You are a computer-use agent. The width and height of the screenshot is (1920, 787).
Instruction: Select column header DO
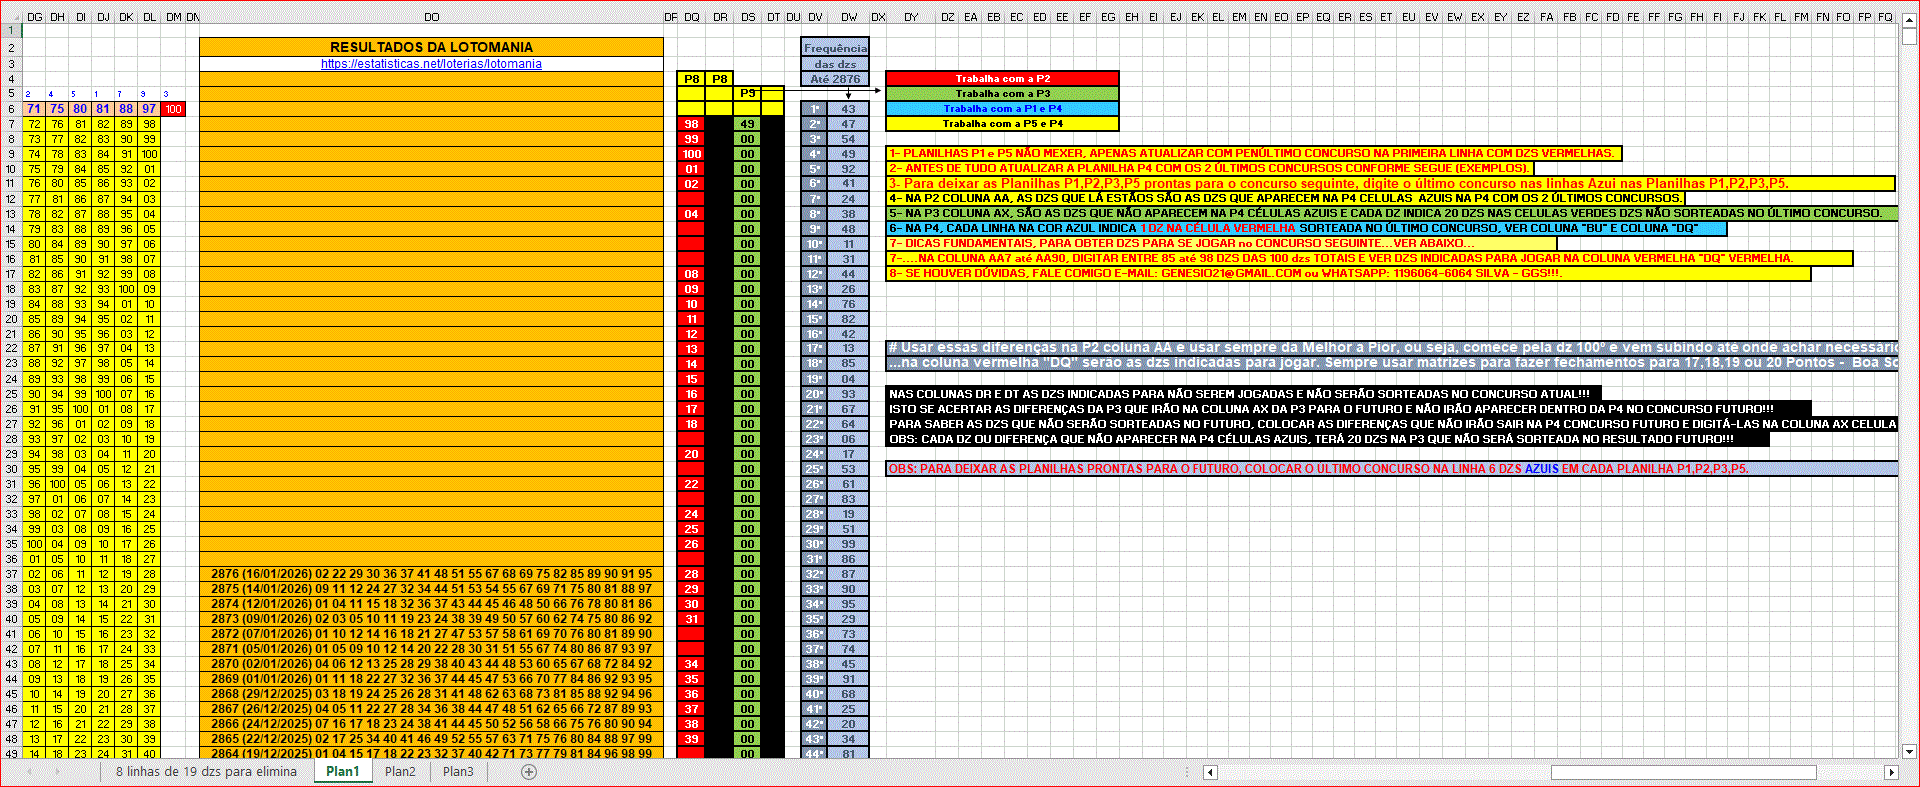pyautogui.click(x=431, y=17)
